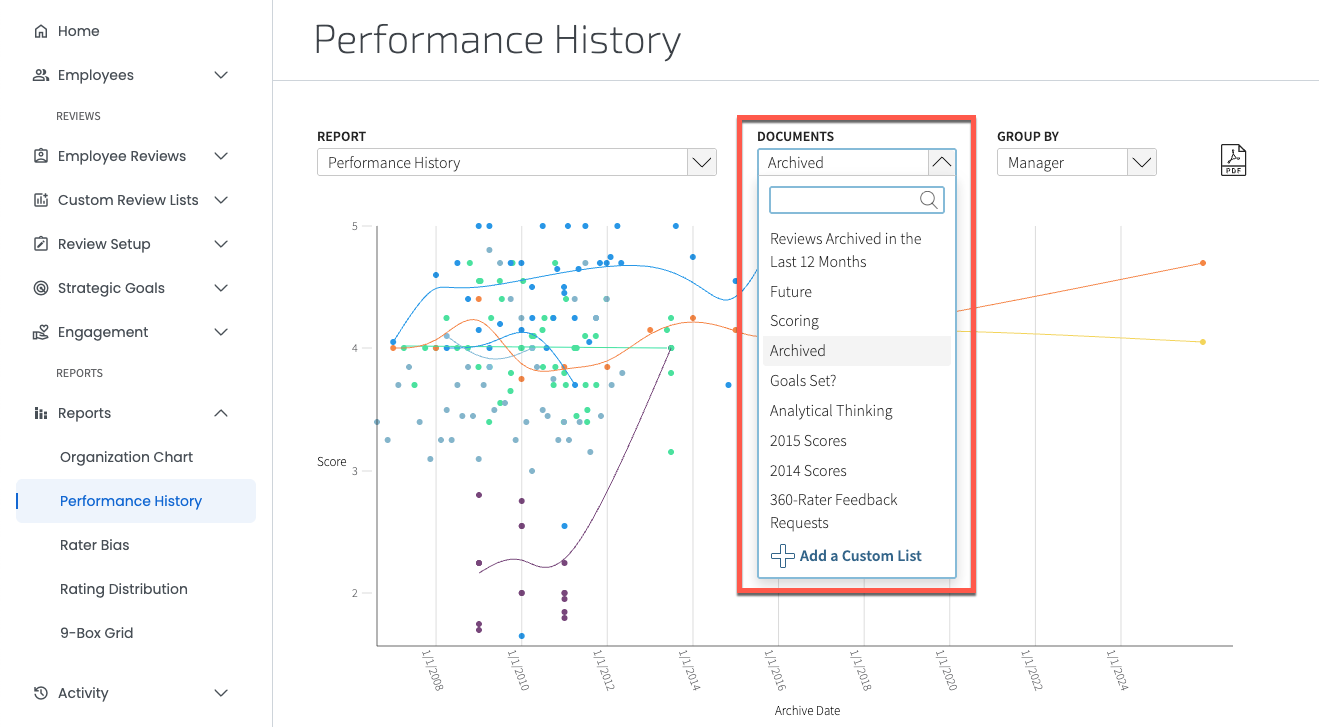Viewport: 1319px width, 727px height.
Task: Collapse the Reports sidebar section
Action: (x=221, y=413)
